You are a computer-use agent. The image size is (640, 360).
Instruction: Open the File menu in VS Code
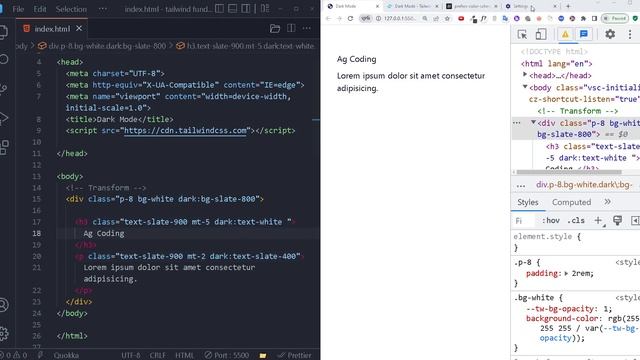pos(18,9)
